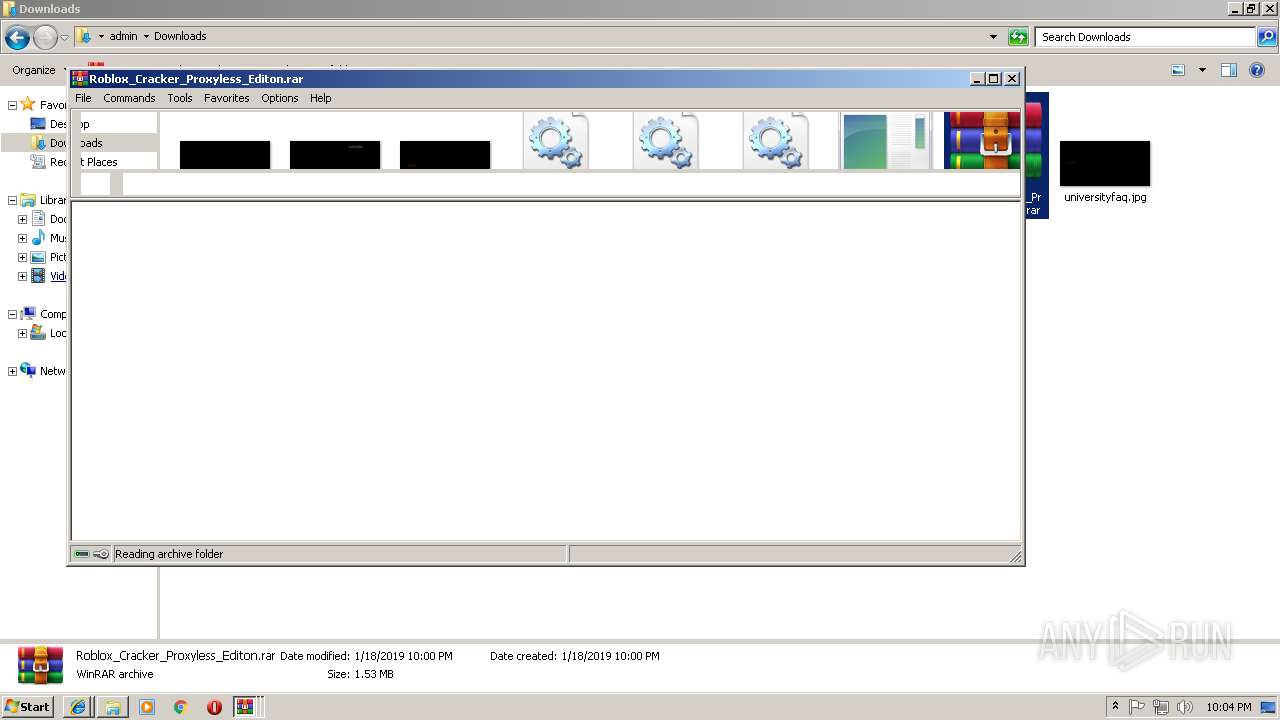Select the universityfaq.jpg thumbnail

(1105, 163)
